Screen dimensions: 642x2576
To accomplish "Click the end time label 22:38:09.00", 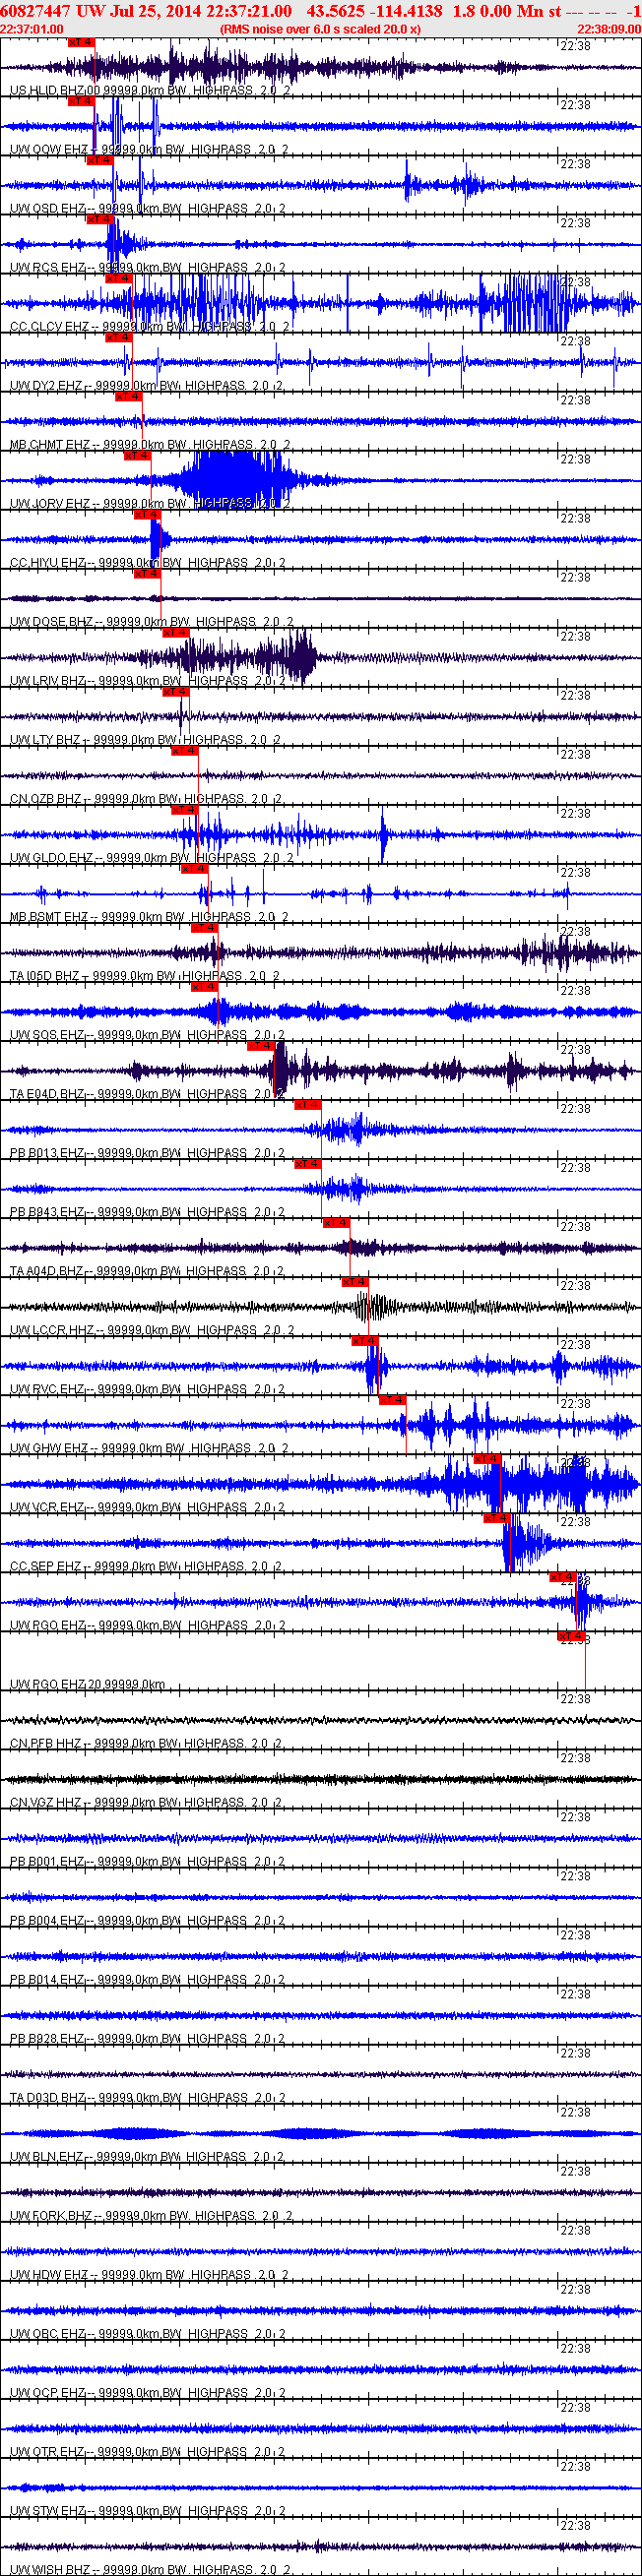I will pos(609,29).
